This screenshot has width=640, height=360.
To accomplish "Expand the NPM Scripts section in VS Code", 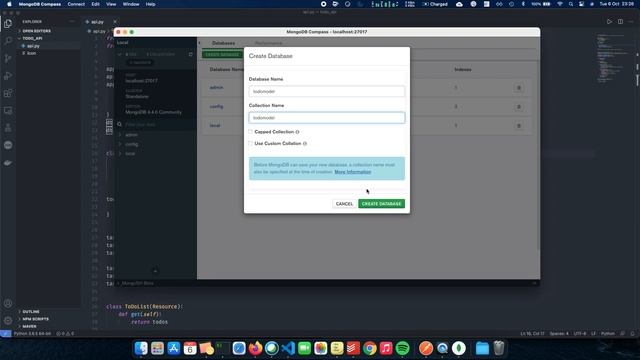I will tap(35, 319).
